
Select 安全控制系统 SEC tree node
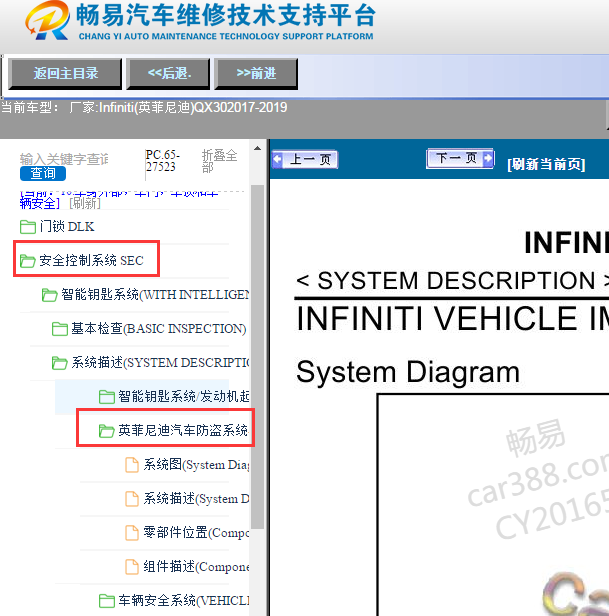pyautogui.click(x=91, y=260)
